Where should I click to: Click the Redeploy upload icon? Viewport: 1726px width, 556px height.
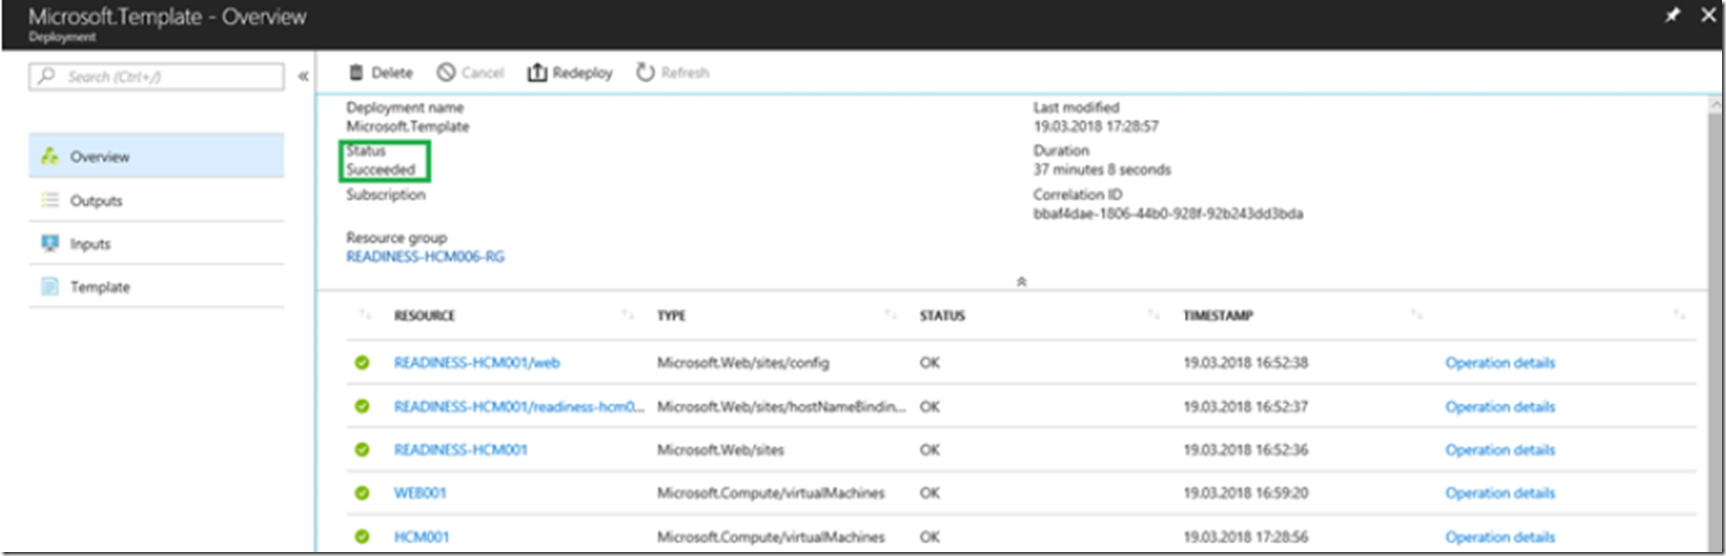coord(537,72)
